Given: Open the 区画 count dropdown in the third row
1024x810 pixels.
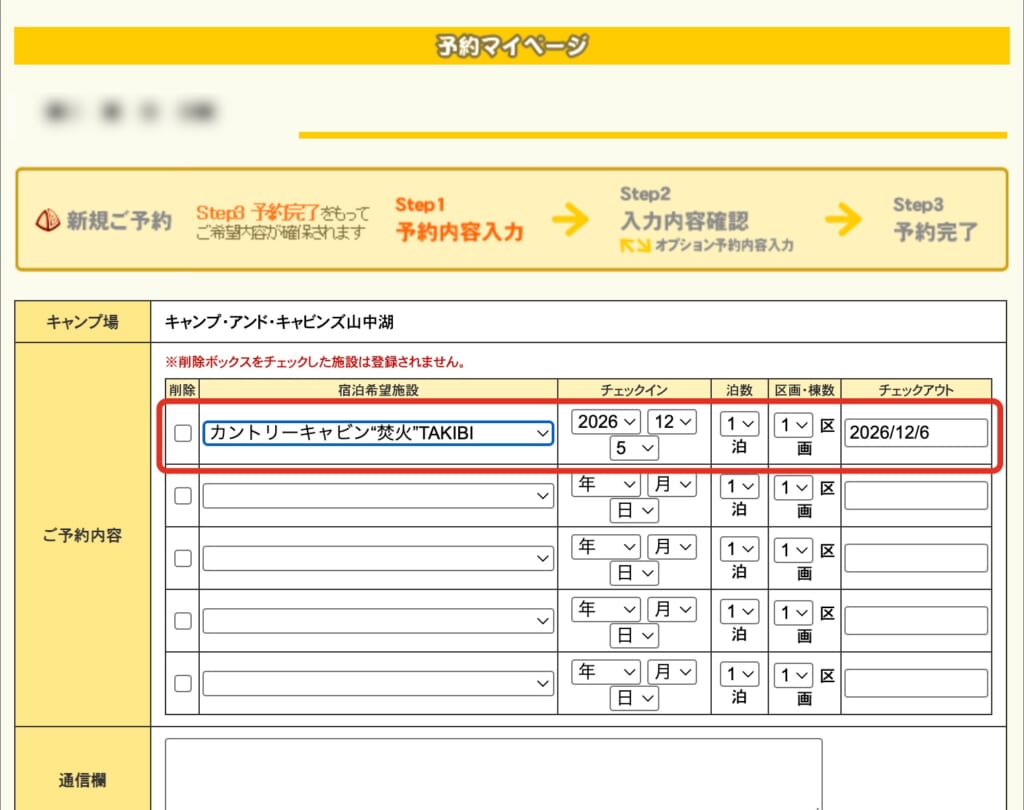Looking at the screenshot, I should (793, 551).
